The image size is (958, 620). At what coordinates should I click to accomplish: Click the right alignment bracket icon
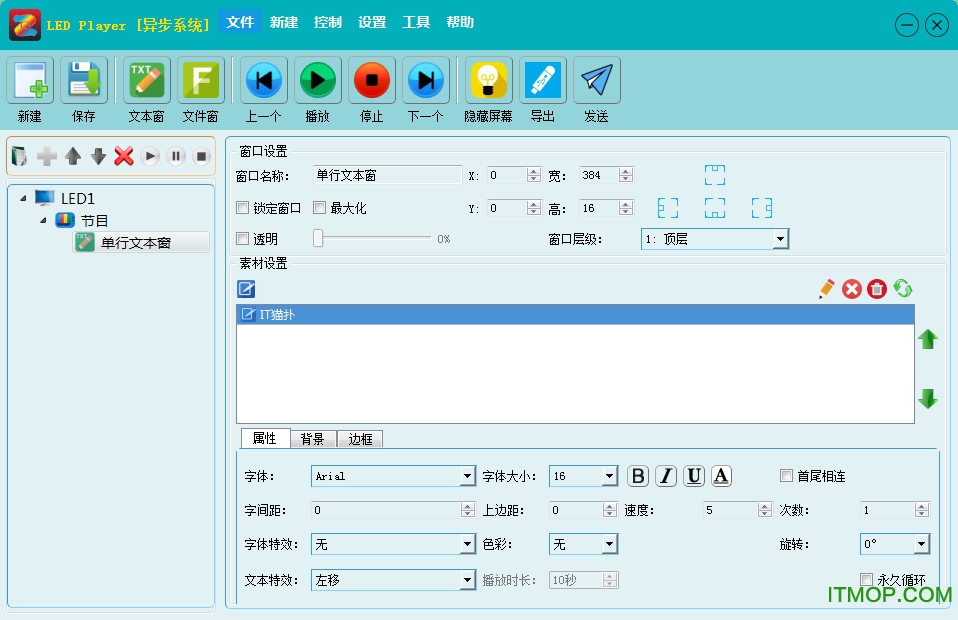click(x=762, y=208)
